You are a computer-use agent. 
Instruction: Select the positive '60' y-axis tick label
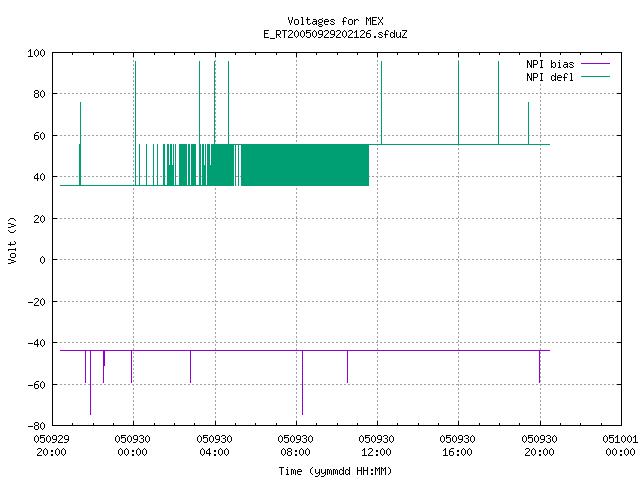40,136
